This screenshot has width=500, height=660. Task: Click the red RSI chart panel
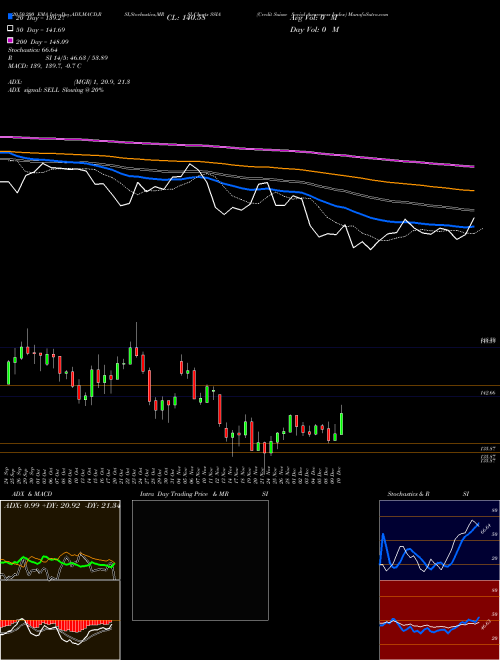(439, 620)
